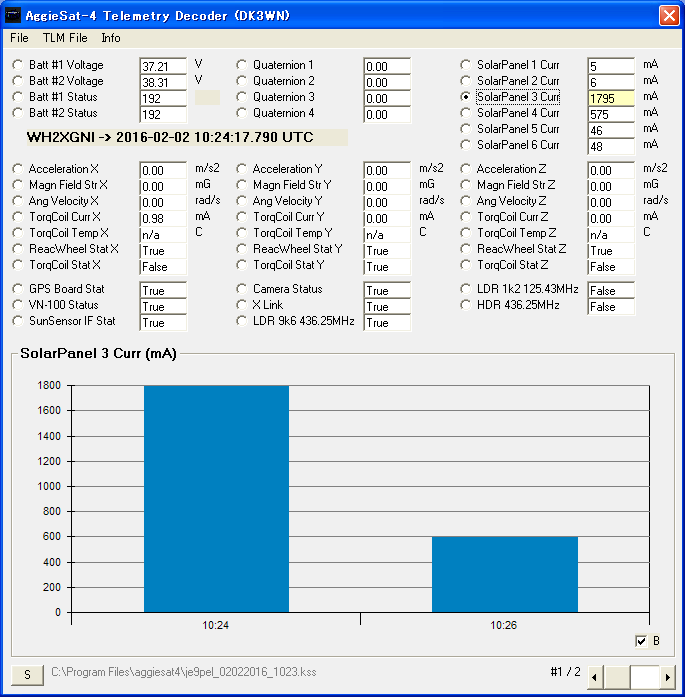Click the frame scrollbar left arrow
This screenshot has height=697, width=685.
point(595,677)
